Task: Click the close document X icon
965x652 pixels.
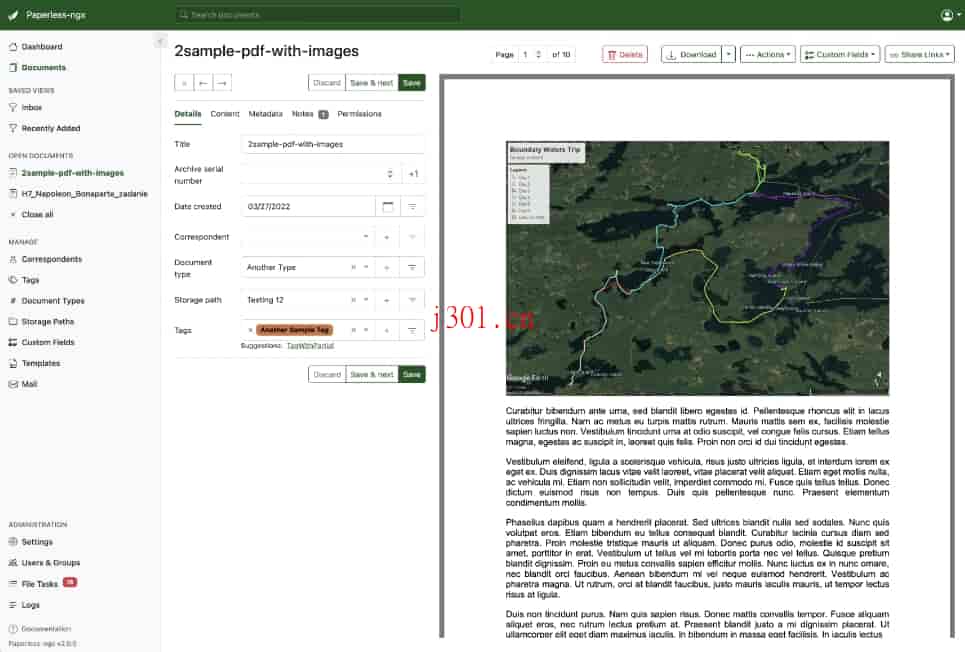Action: coord(184,83)
